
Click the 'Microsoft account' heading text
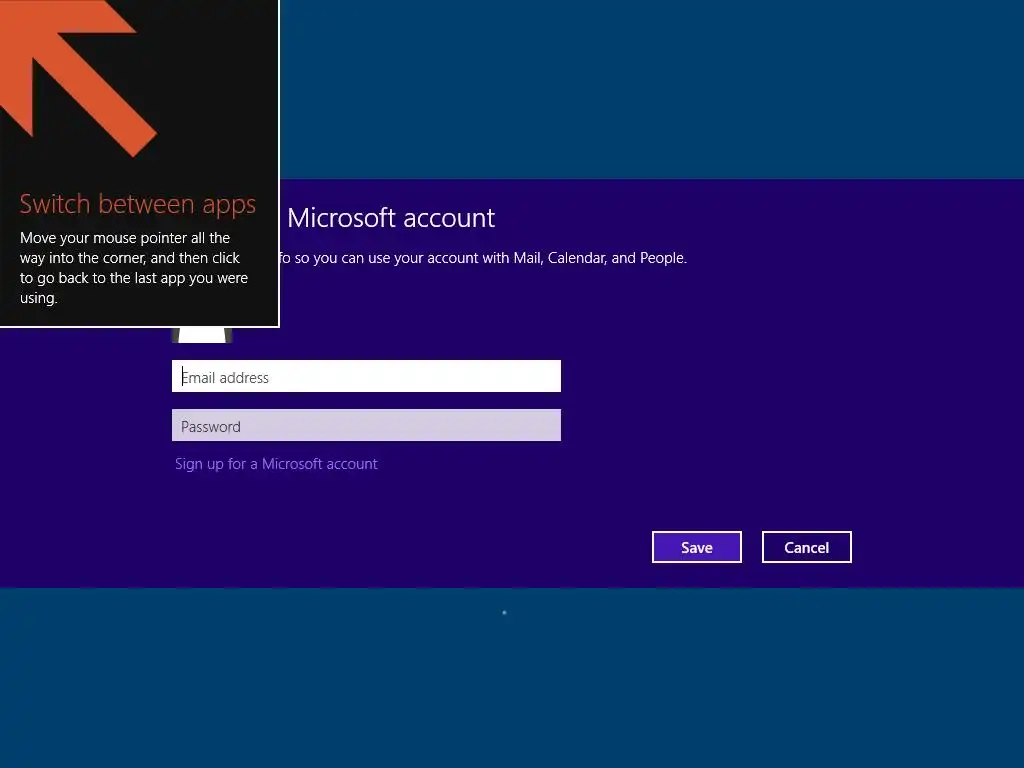391,217
